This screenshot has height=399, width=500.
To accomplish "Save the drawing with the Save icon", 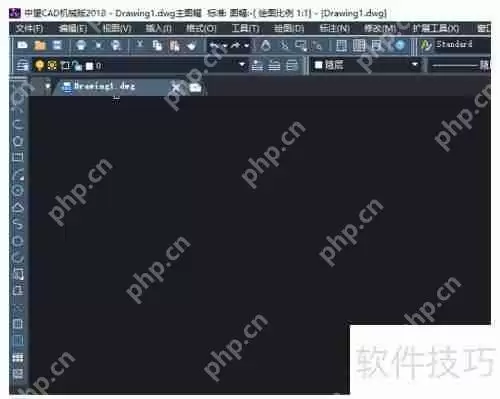I will click(x=57, y=45).
